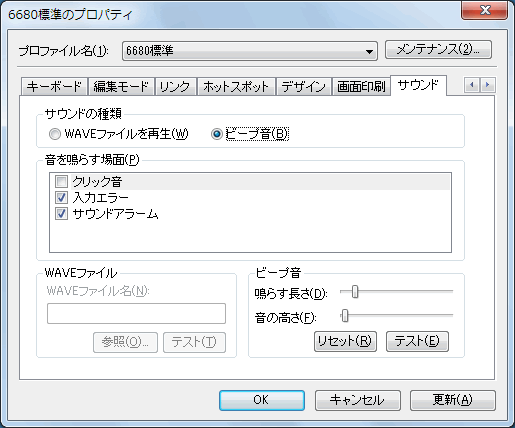Click the 音の高さ slider track
Screen dimensions: 515x428
click(x=396, y=315)
